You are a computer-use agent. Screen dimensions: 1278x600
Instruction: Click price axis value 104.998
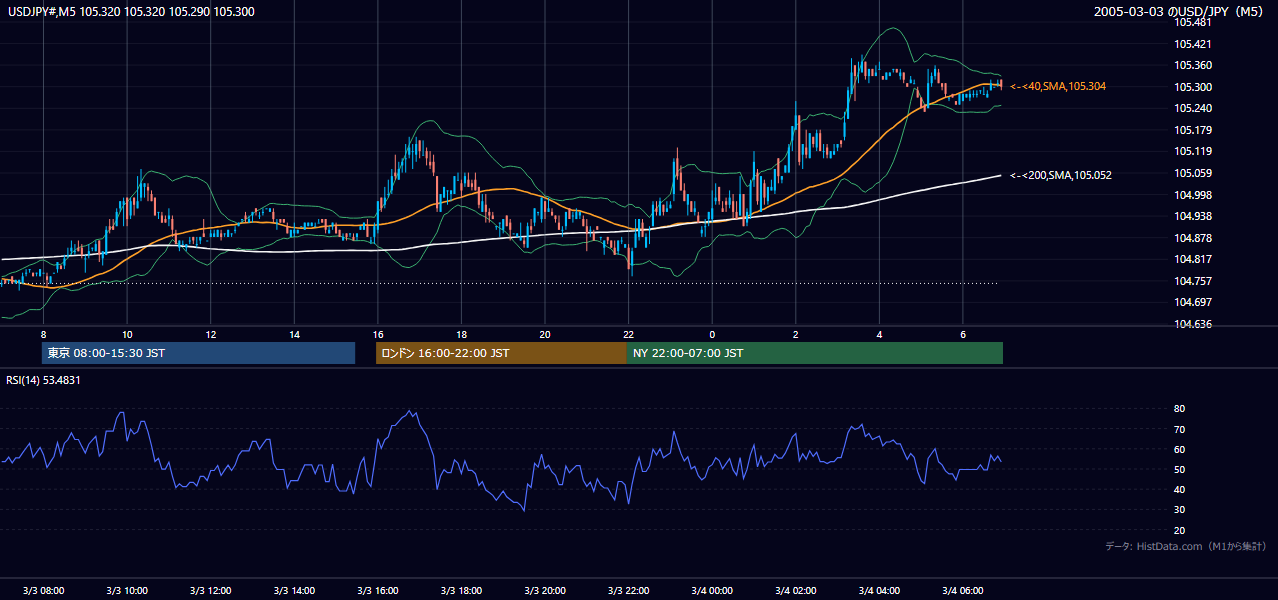click(x=1193, y=194)
